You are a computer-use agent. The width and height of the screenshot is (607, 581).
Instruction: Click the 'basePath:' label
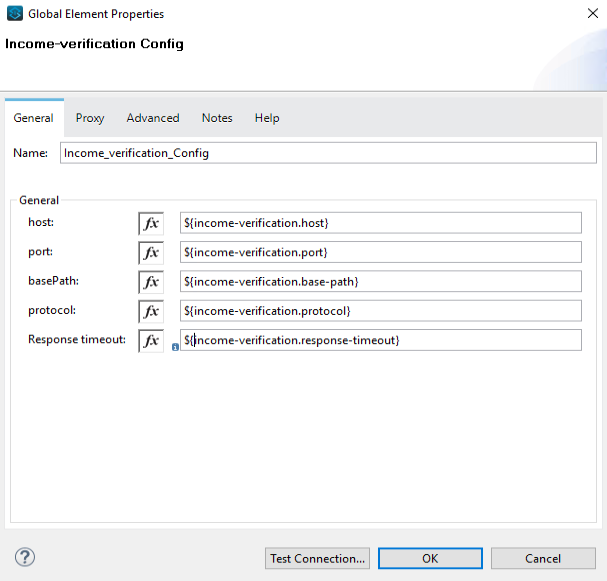point(53,281)
